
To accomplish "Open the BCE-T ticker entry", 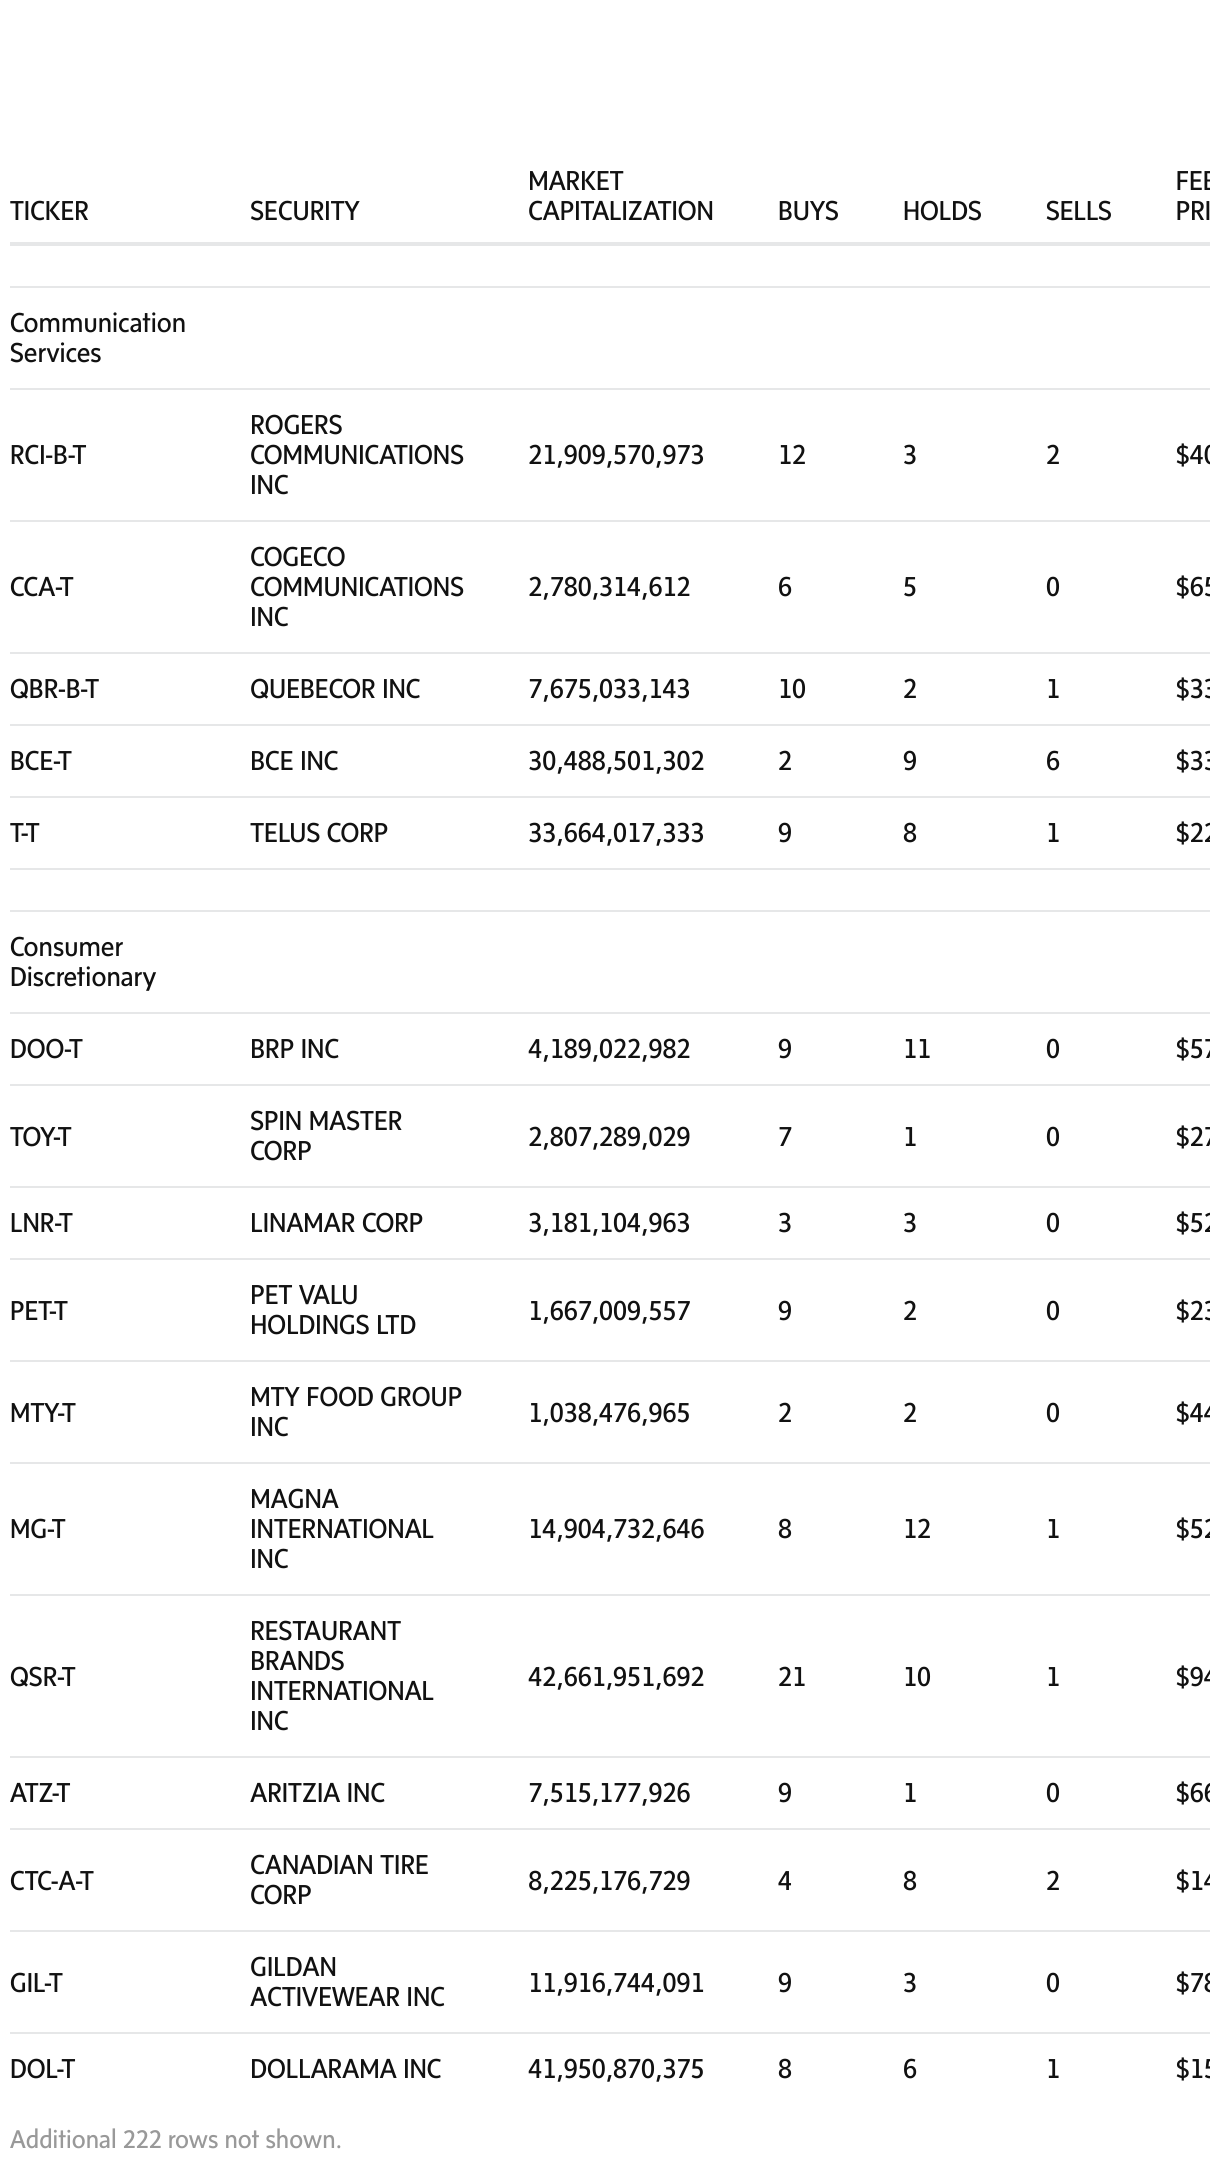I will click(x=41, y=761).
